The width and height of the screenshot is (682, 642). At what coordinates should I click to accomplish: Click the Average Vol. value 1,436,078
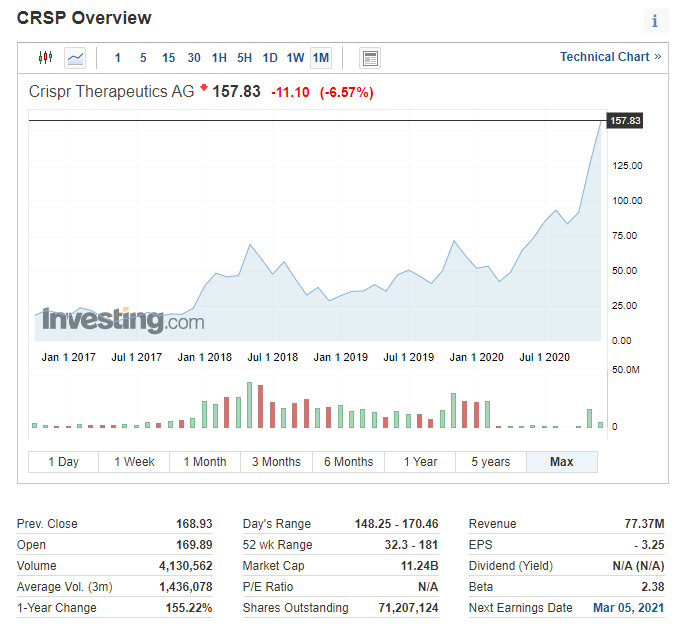186,587
